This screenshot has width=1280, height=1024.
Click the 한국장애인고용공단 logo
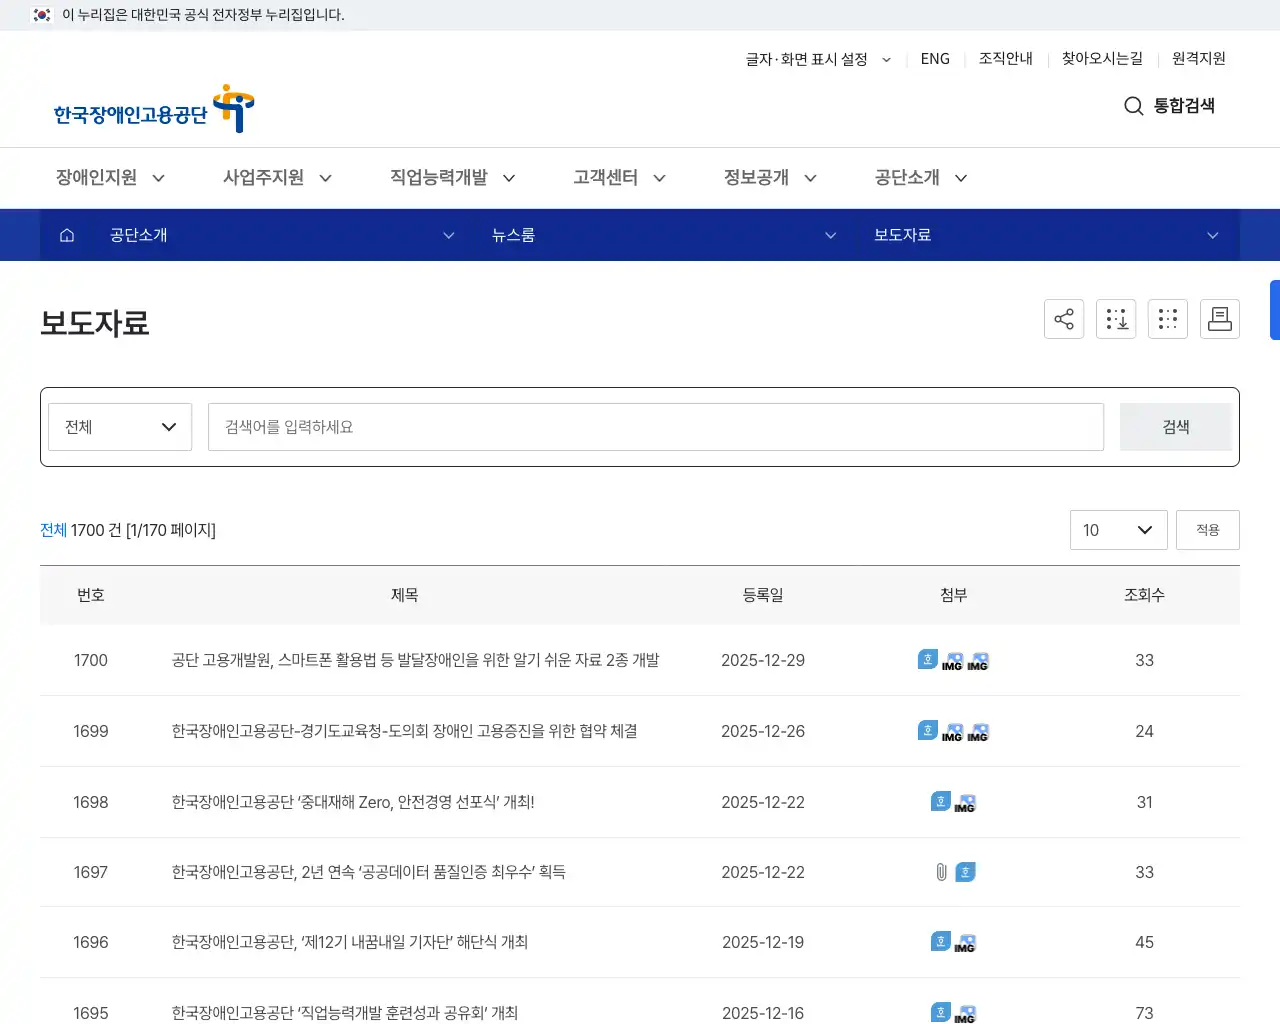[x=152, y=108]
